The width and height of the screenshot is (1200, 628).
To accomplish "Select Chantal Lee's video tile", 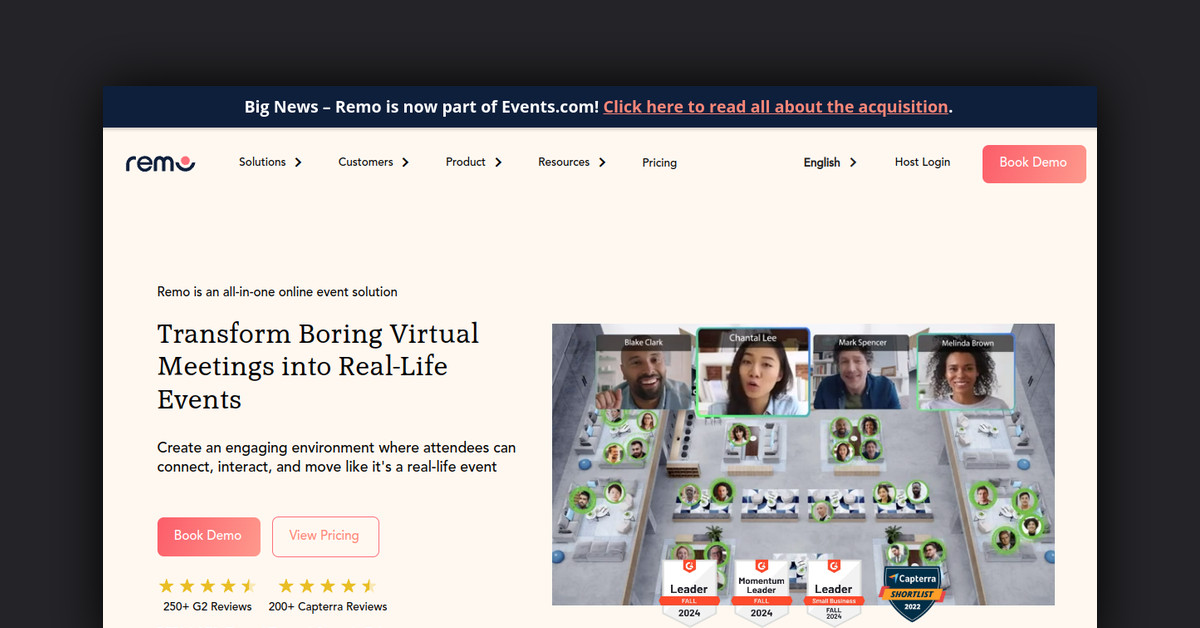I will click(x=752, y=372).
